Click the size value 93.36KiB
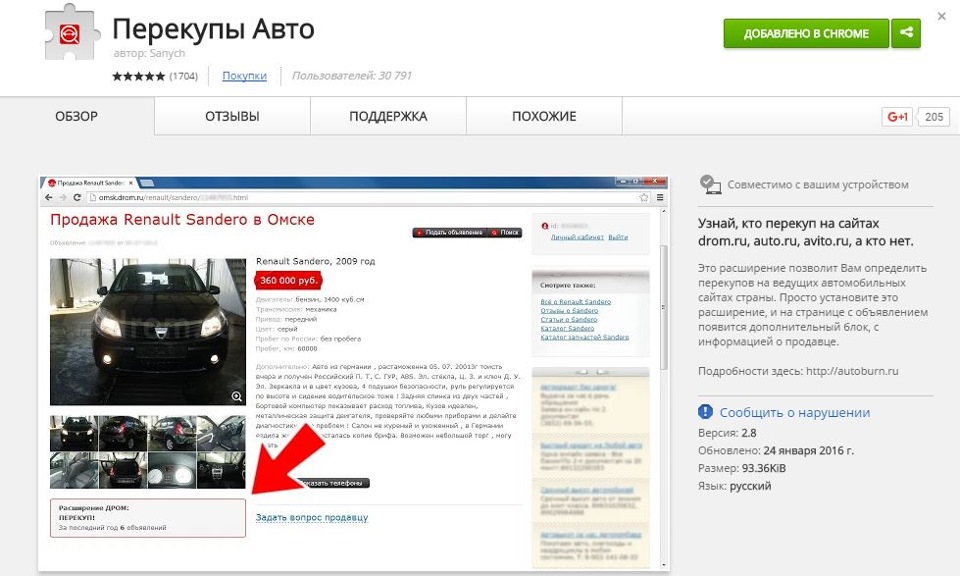The image size is (960, 576). coord(763,468)
